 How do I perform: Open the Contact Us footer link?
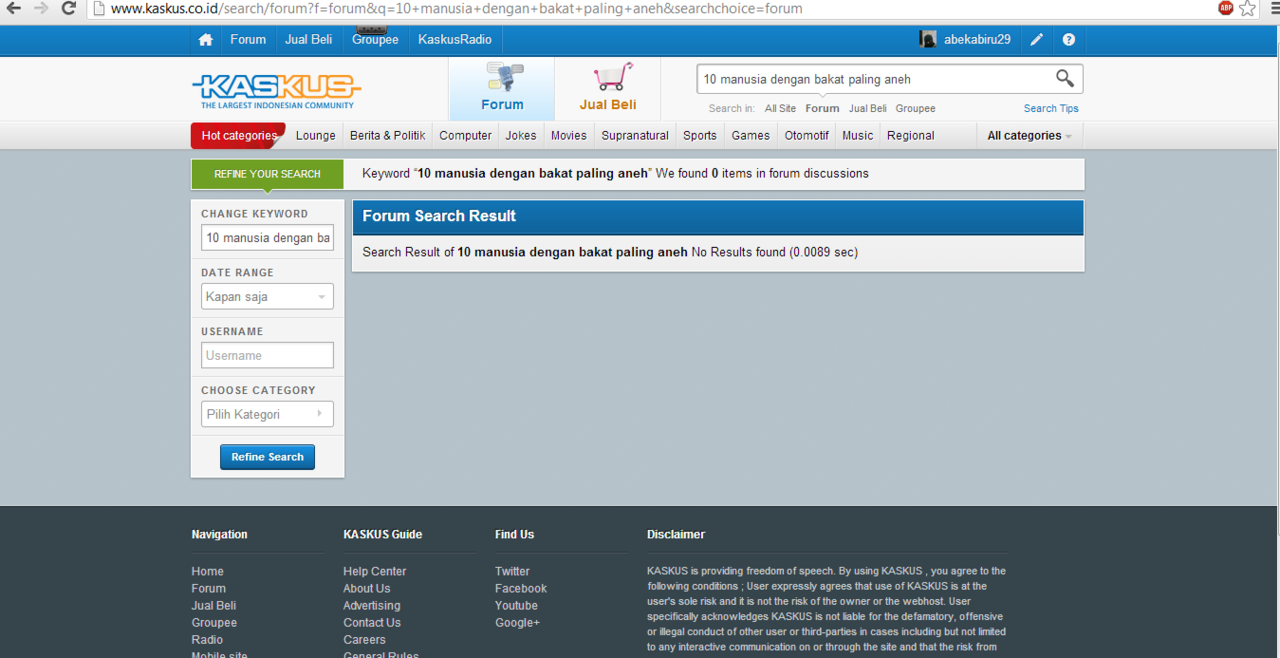pyautogui.click(x=372, y=623)
